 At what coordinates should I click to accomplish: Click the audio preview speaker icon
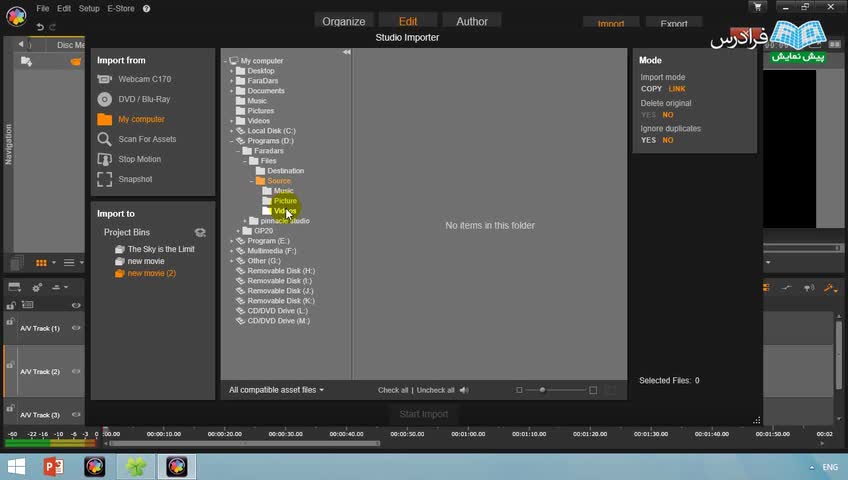point(465,390)
